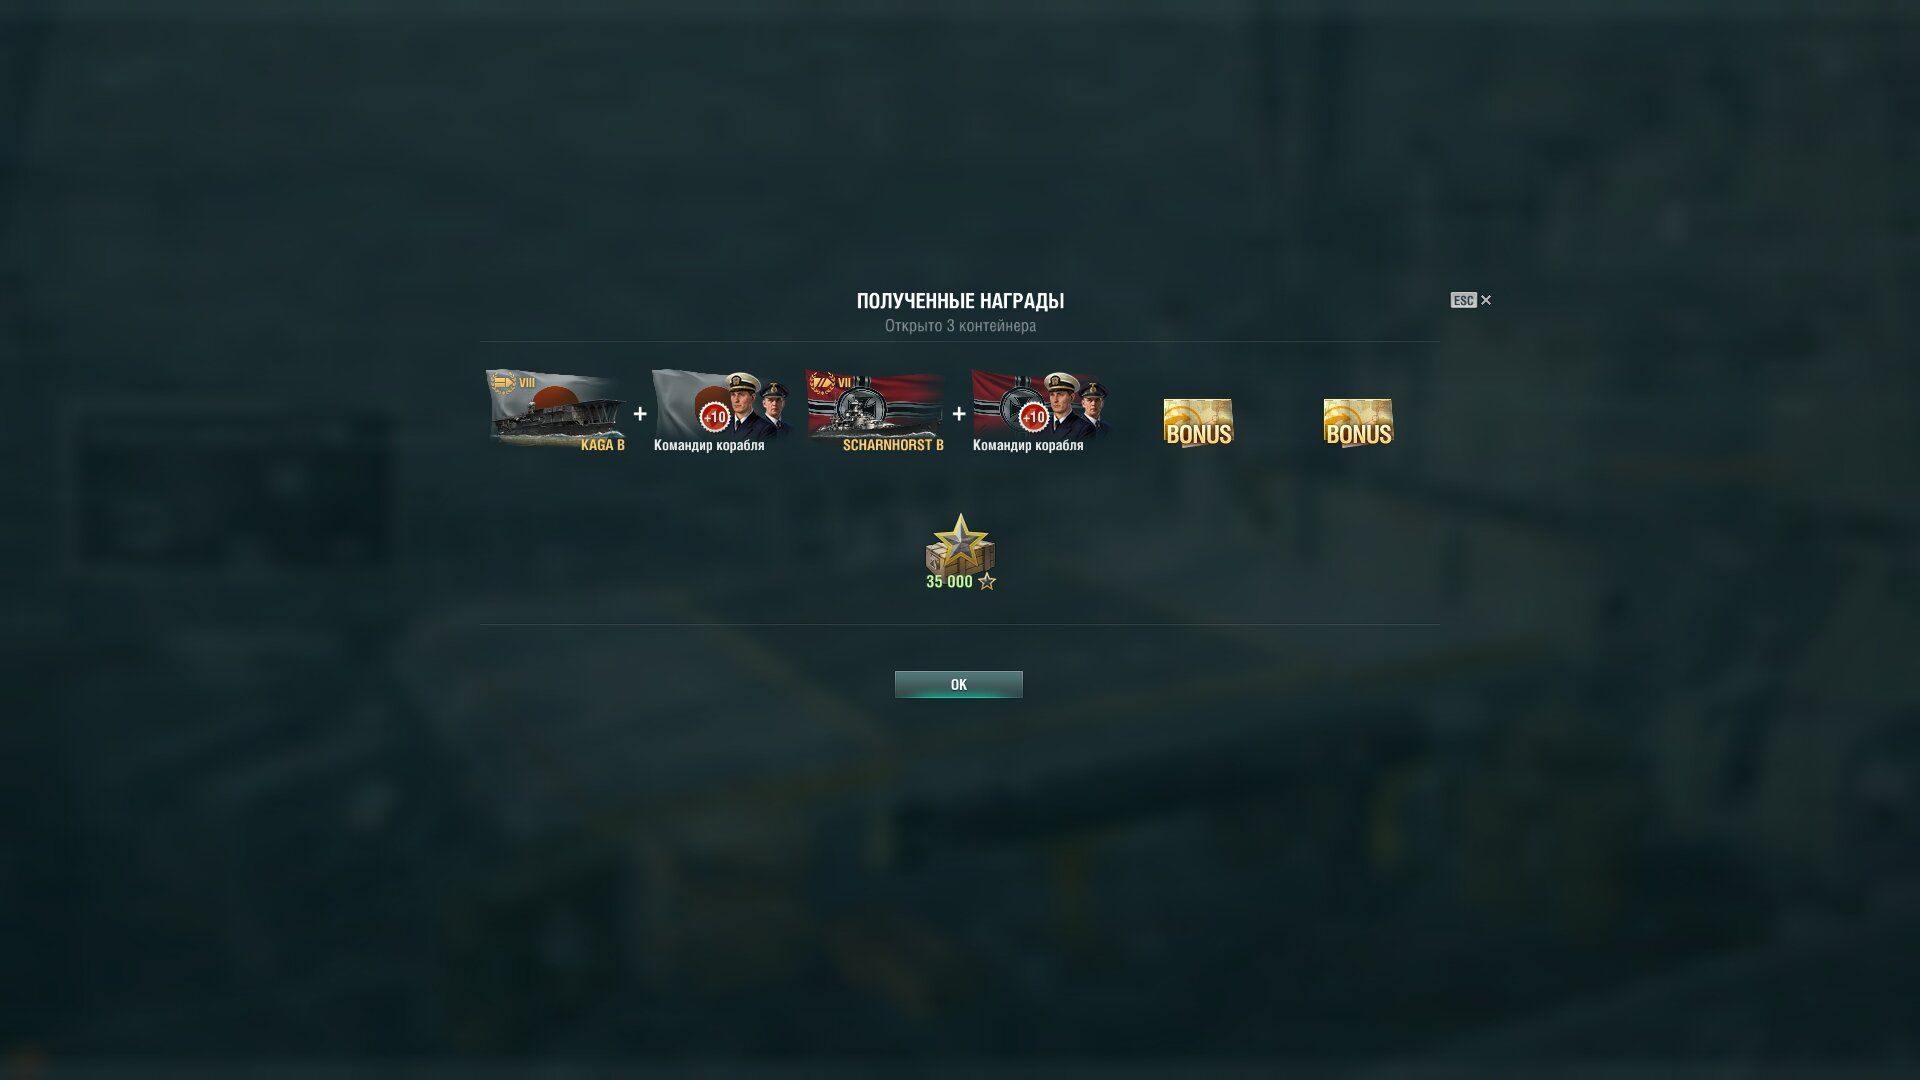Click the star currency icon beside 35 000
The image size is (1920, 1080).
click(987, 581)
